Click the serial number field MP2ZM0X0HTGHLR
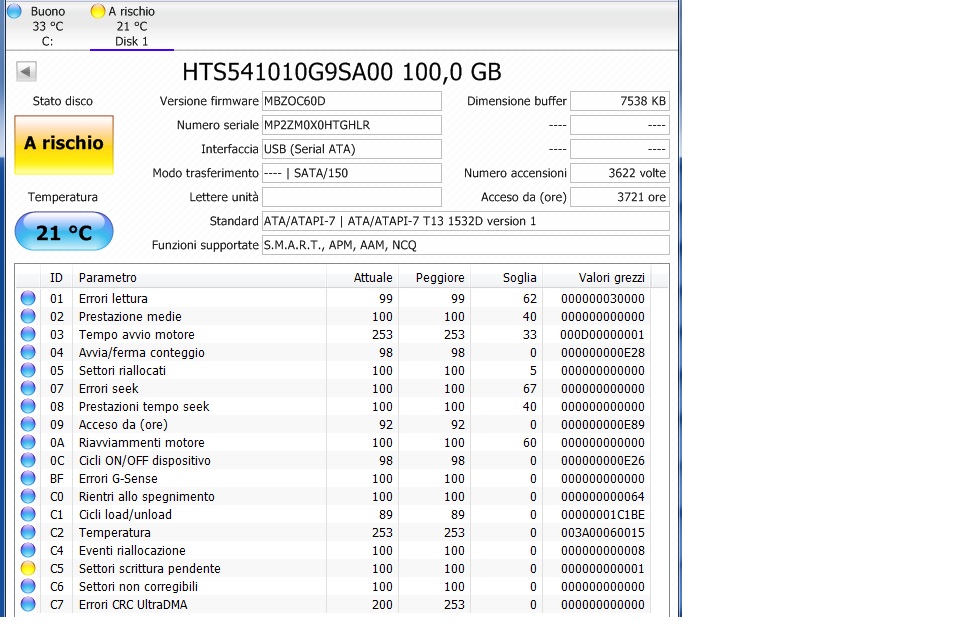This screenshot has height=624, width=963. point(351,125)
